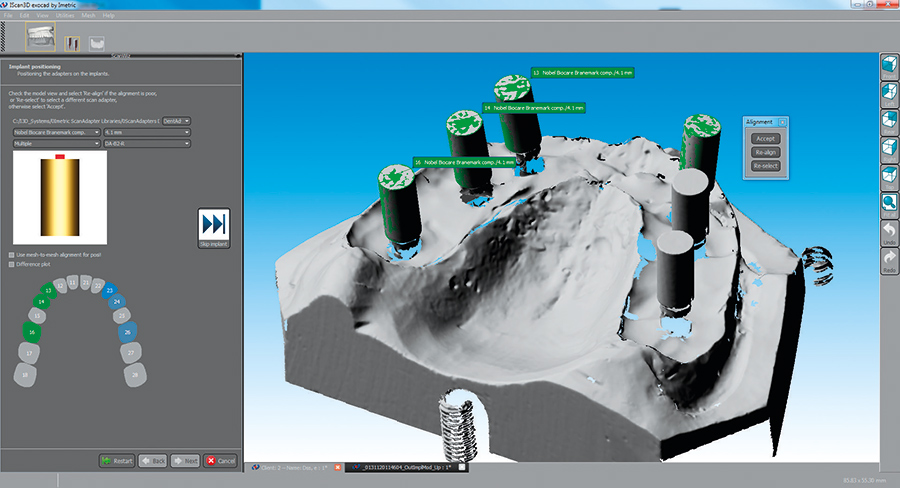Screen dimensions: 900x488
Task: Select the jaw scan toolbar icon
Action: pos(97,43)
